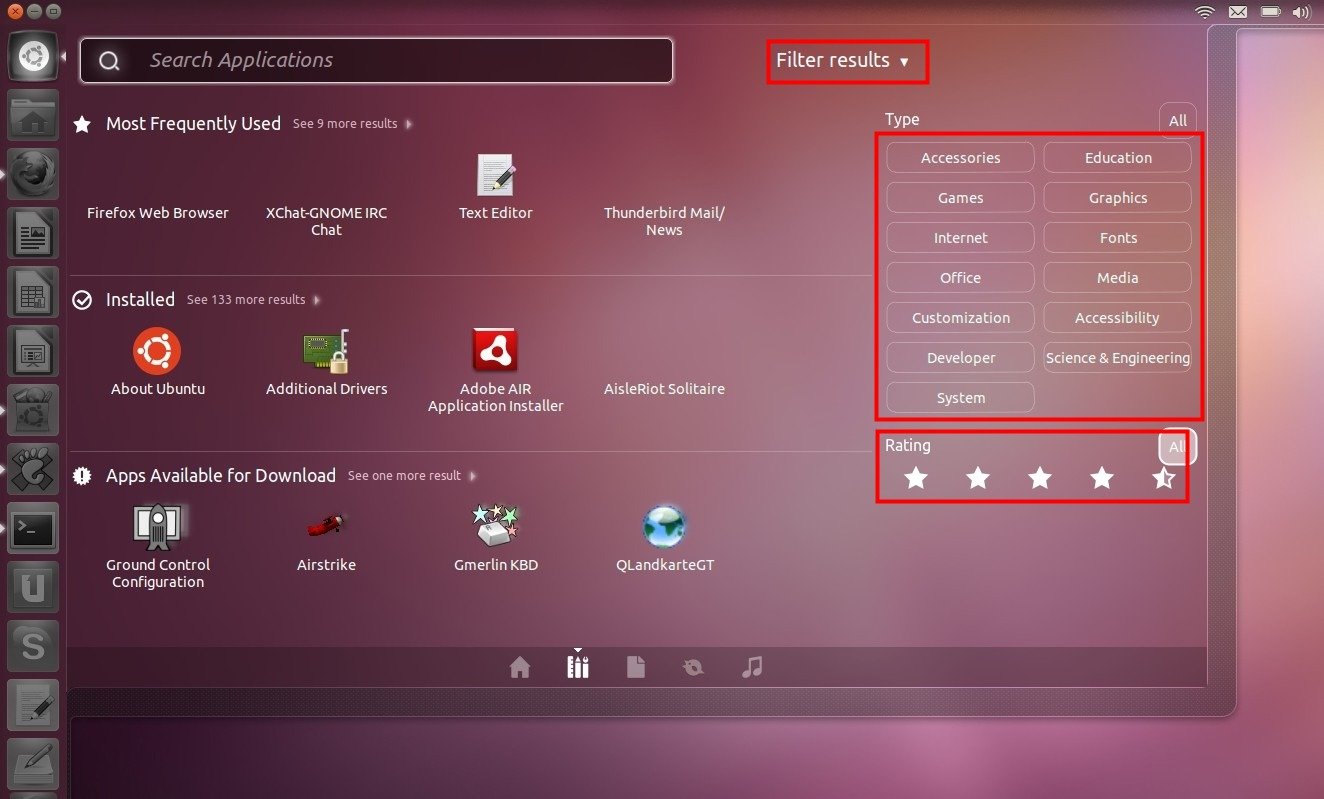Set rating filter to one star
This screenshot has height=799, width=1324.
(916, 479)
